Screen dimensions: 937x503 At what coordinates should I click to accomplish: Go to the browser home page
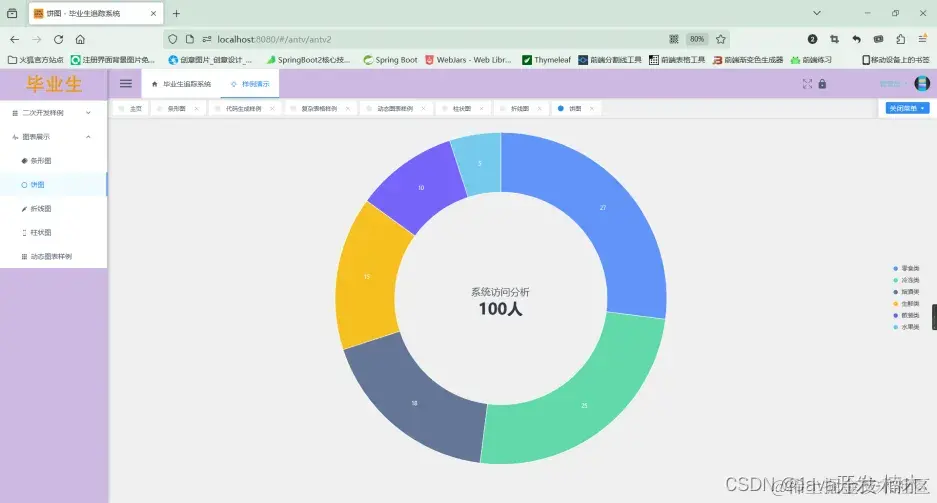coord(80,39)
